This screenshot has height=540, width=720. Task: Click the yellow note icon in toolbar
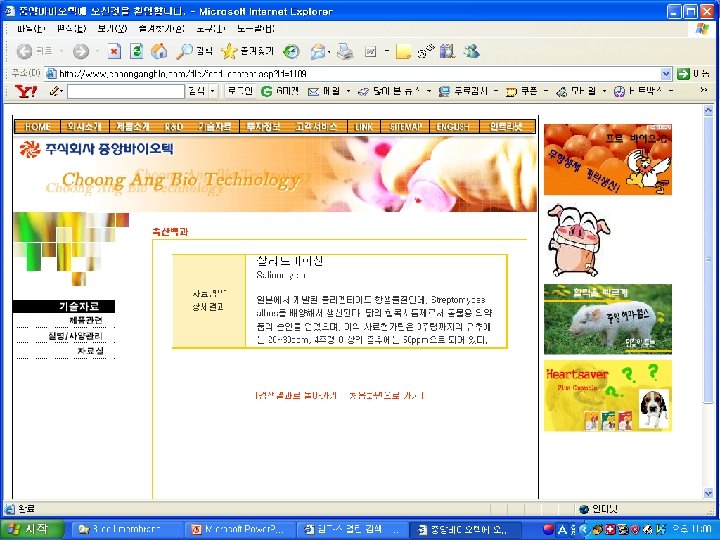pos(403,51)
